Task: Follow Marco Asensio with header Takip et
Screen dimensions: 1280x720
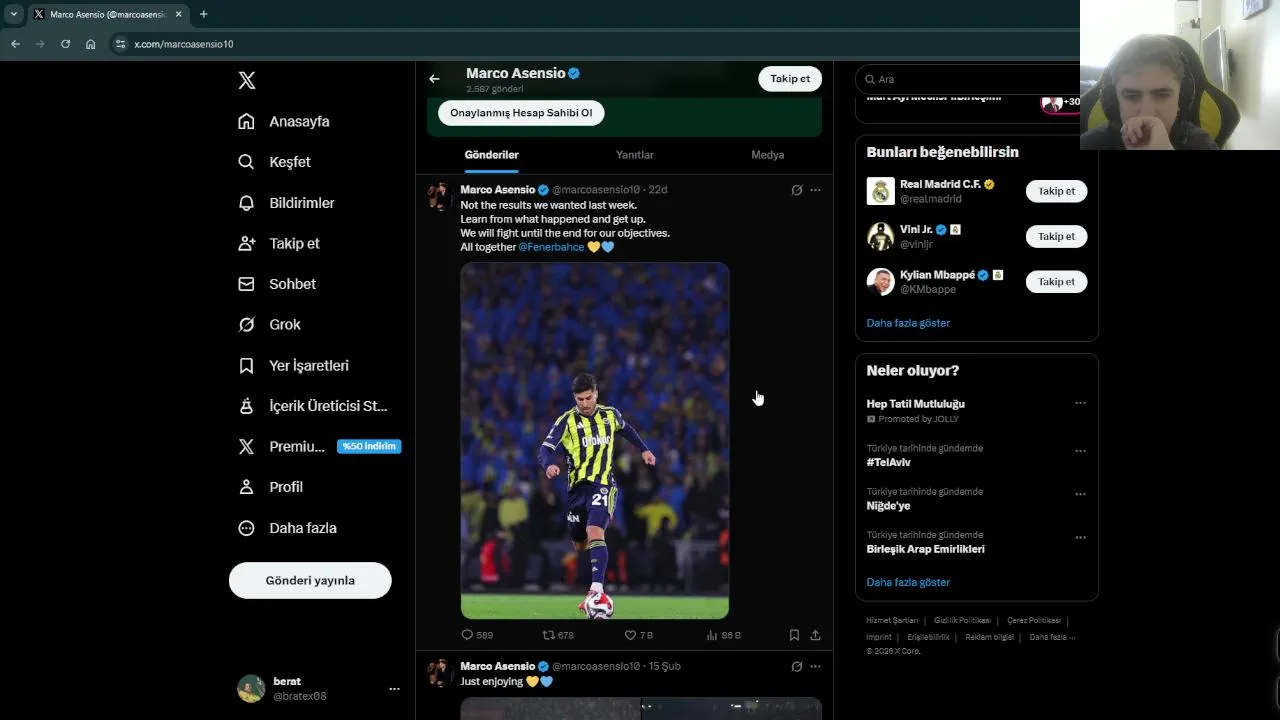Action: [790, 79]
